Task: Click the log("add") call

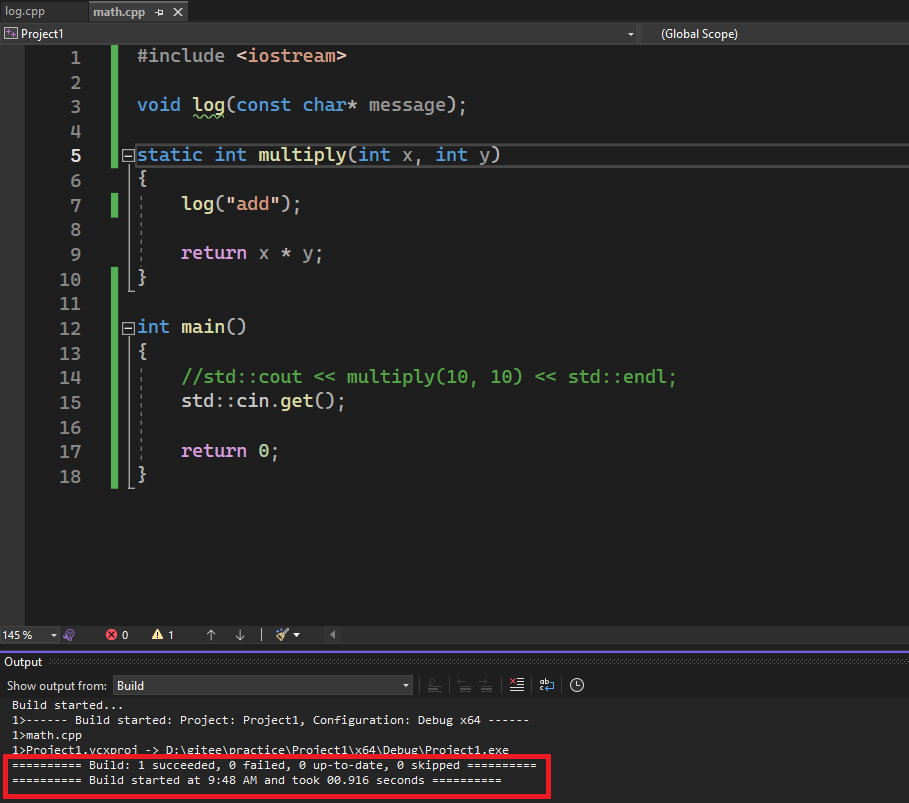Action: 241,204
